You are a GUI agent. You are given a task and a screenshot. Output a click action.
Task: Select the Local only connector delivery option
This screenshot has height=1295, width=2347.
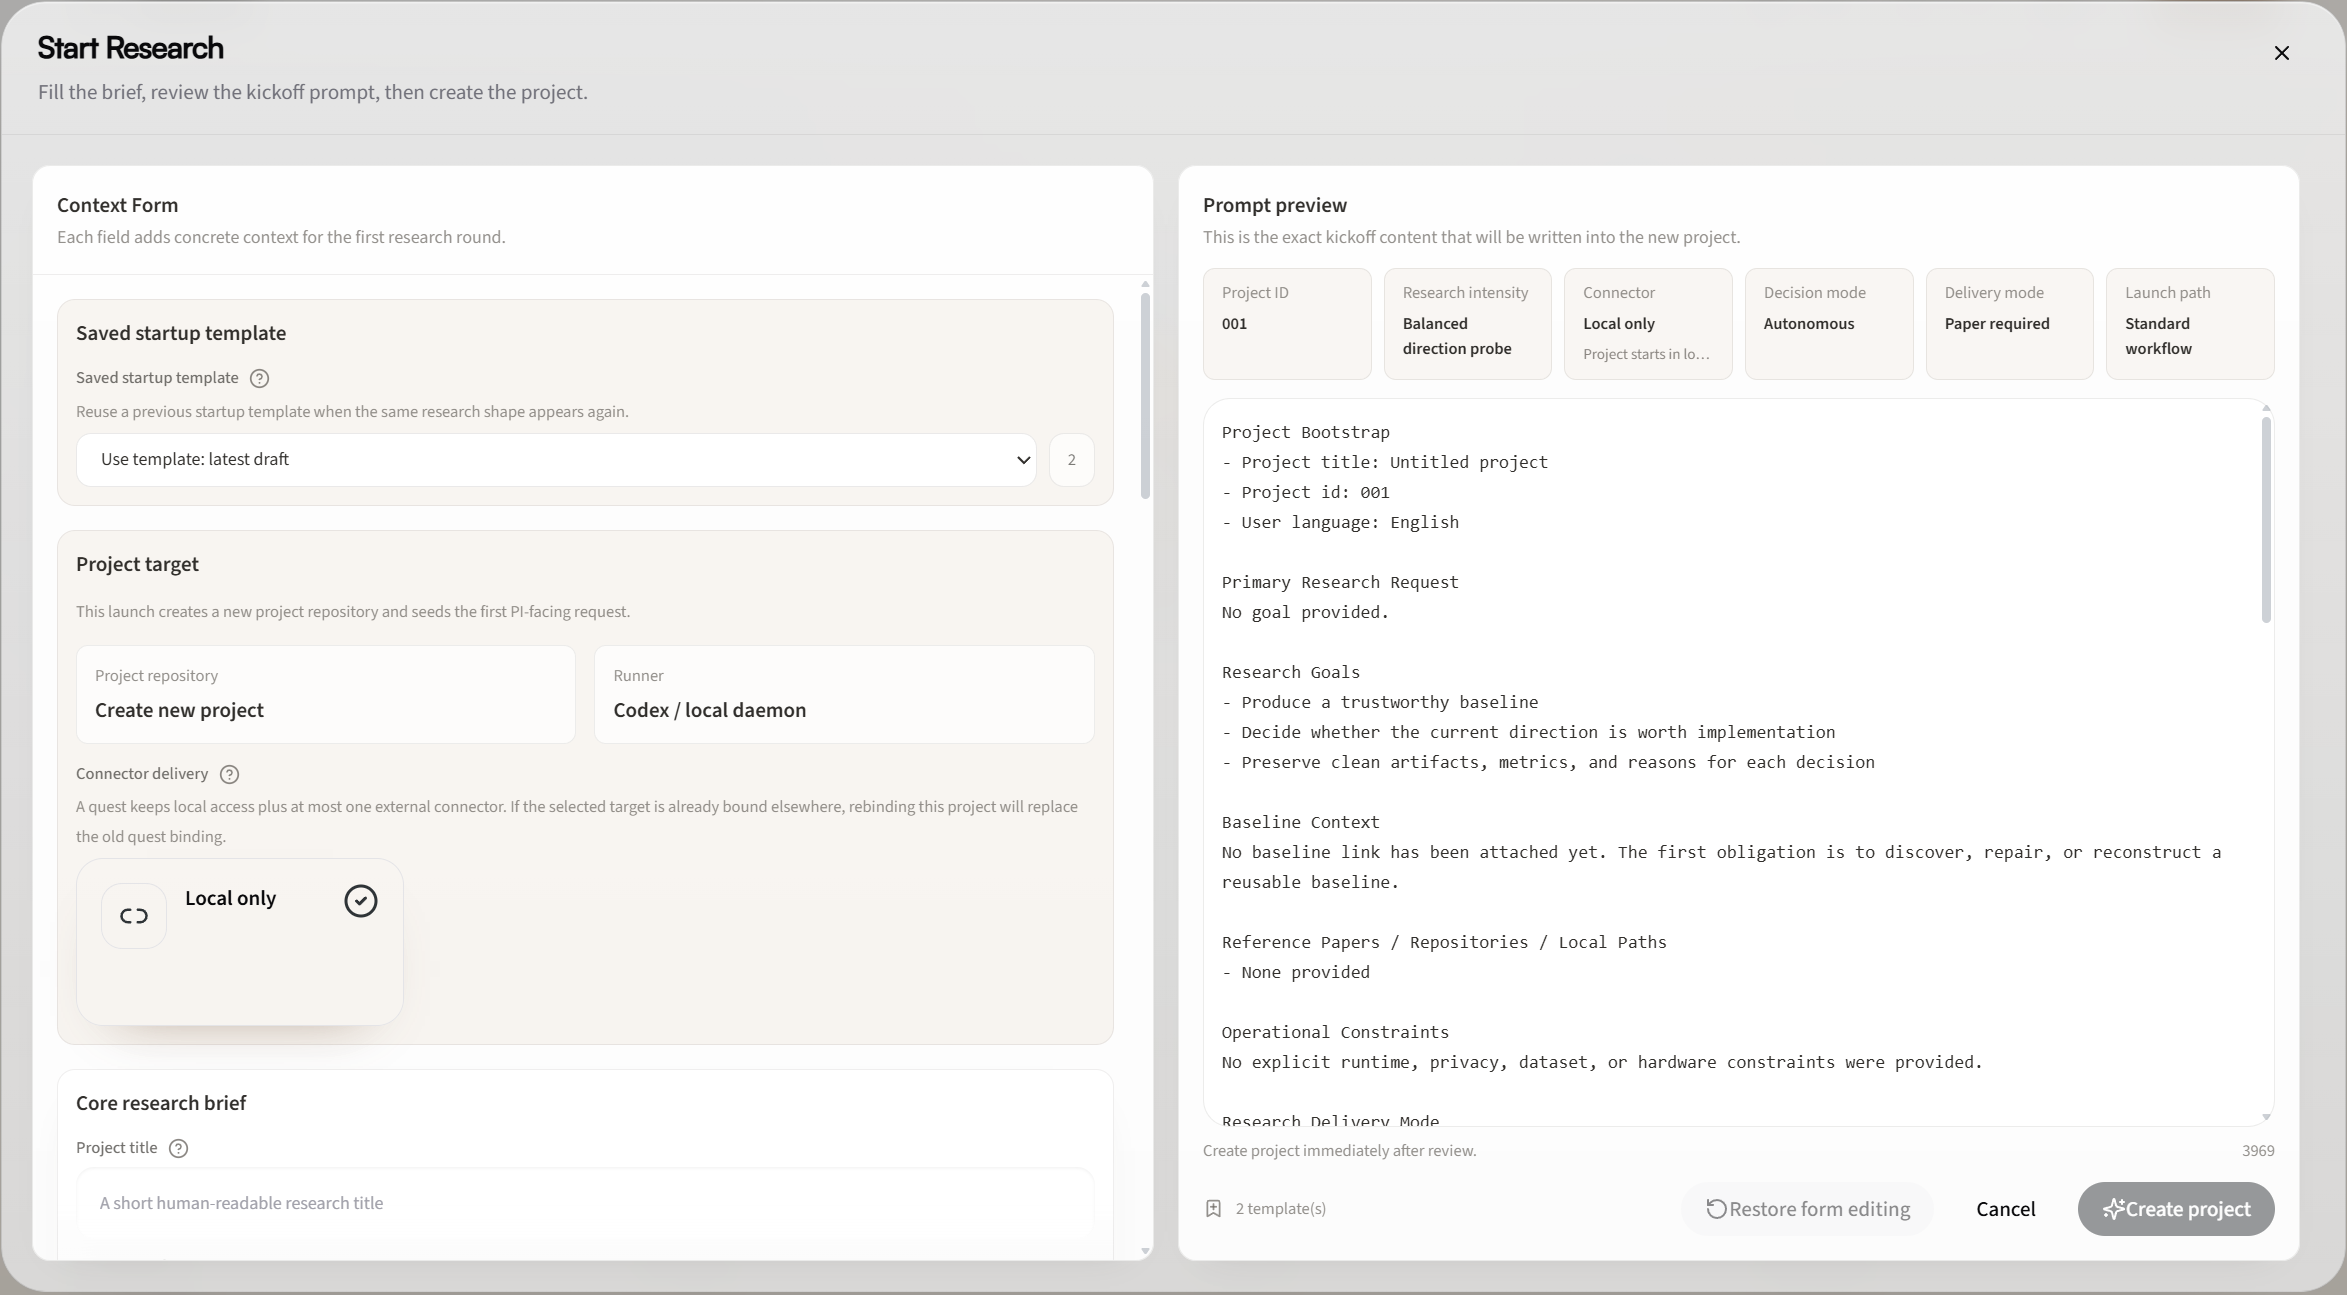point(239,941)
